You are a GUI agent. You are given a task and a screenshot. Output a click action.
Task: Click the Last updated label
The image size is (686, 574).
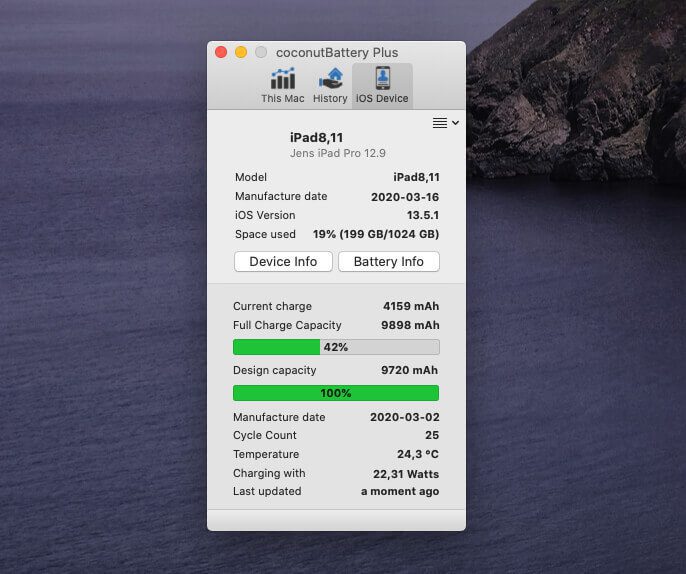267,491
